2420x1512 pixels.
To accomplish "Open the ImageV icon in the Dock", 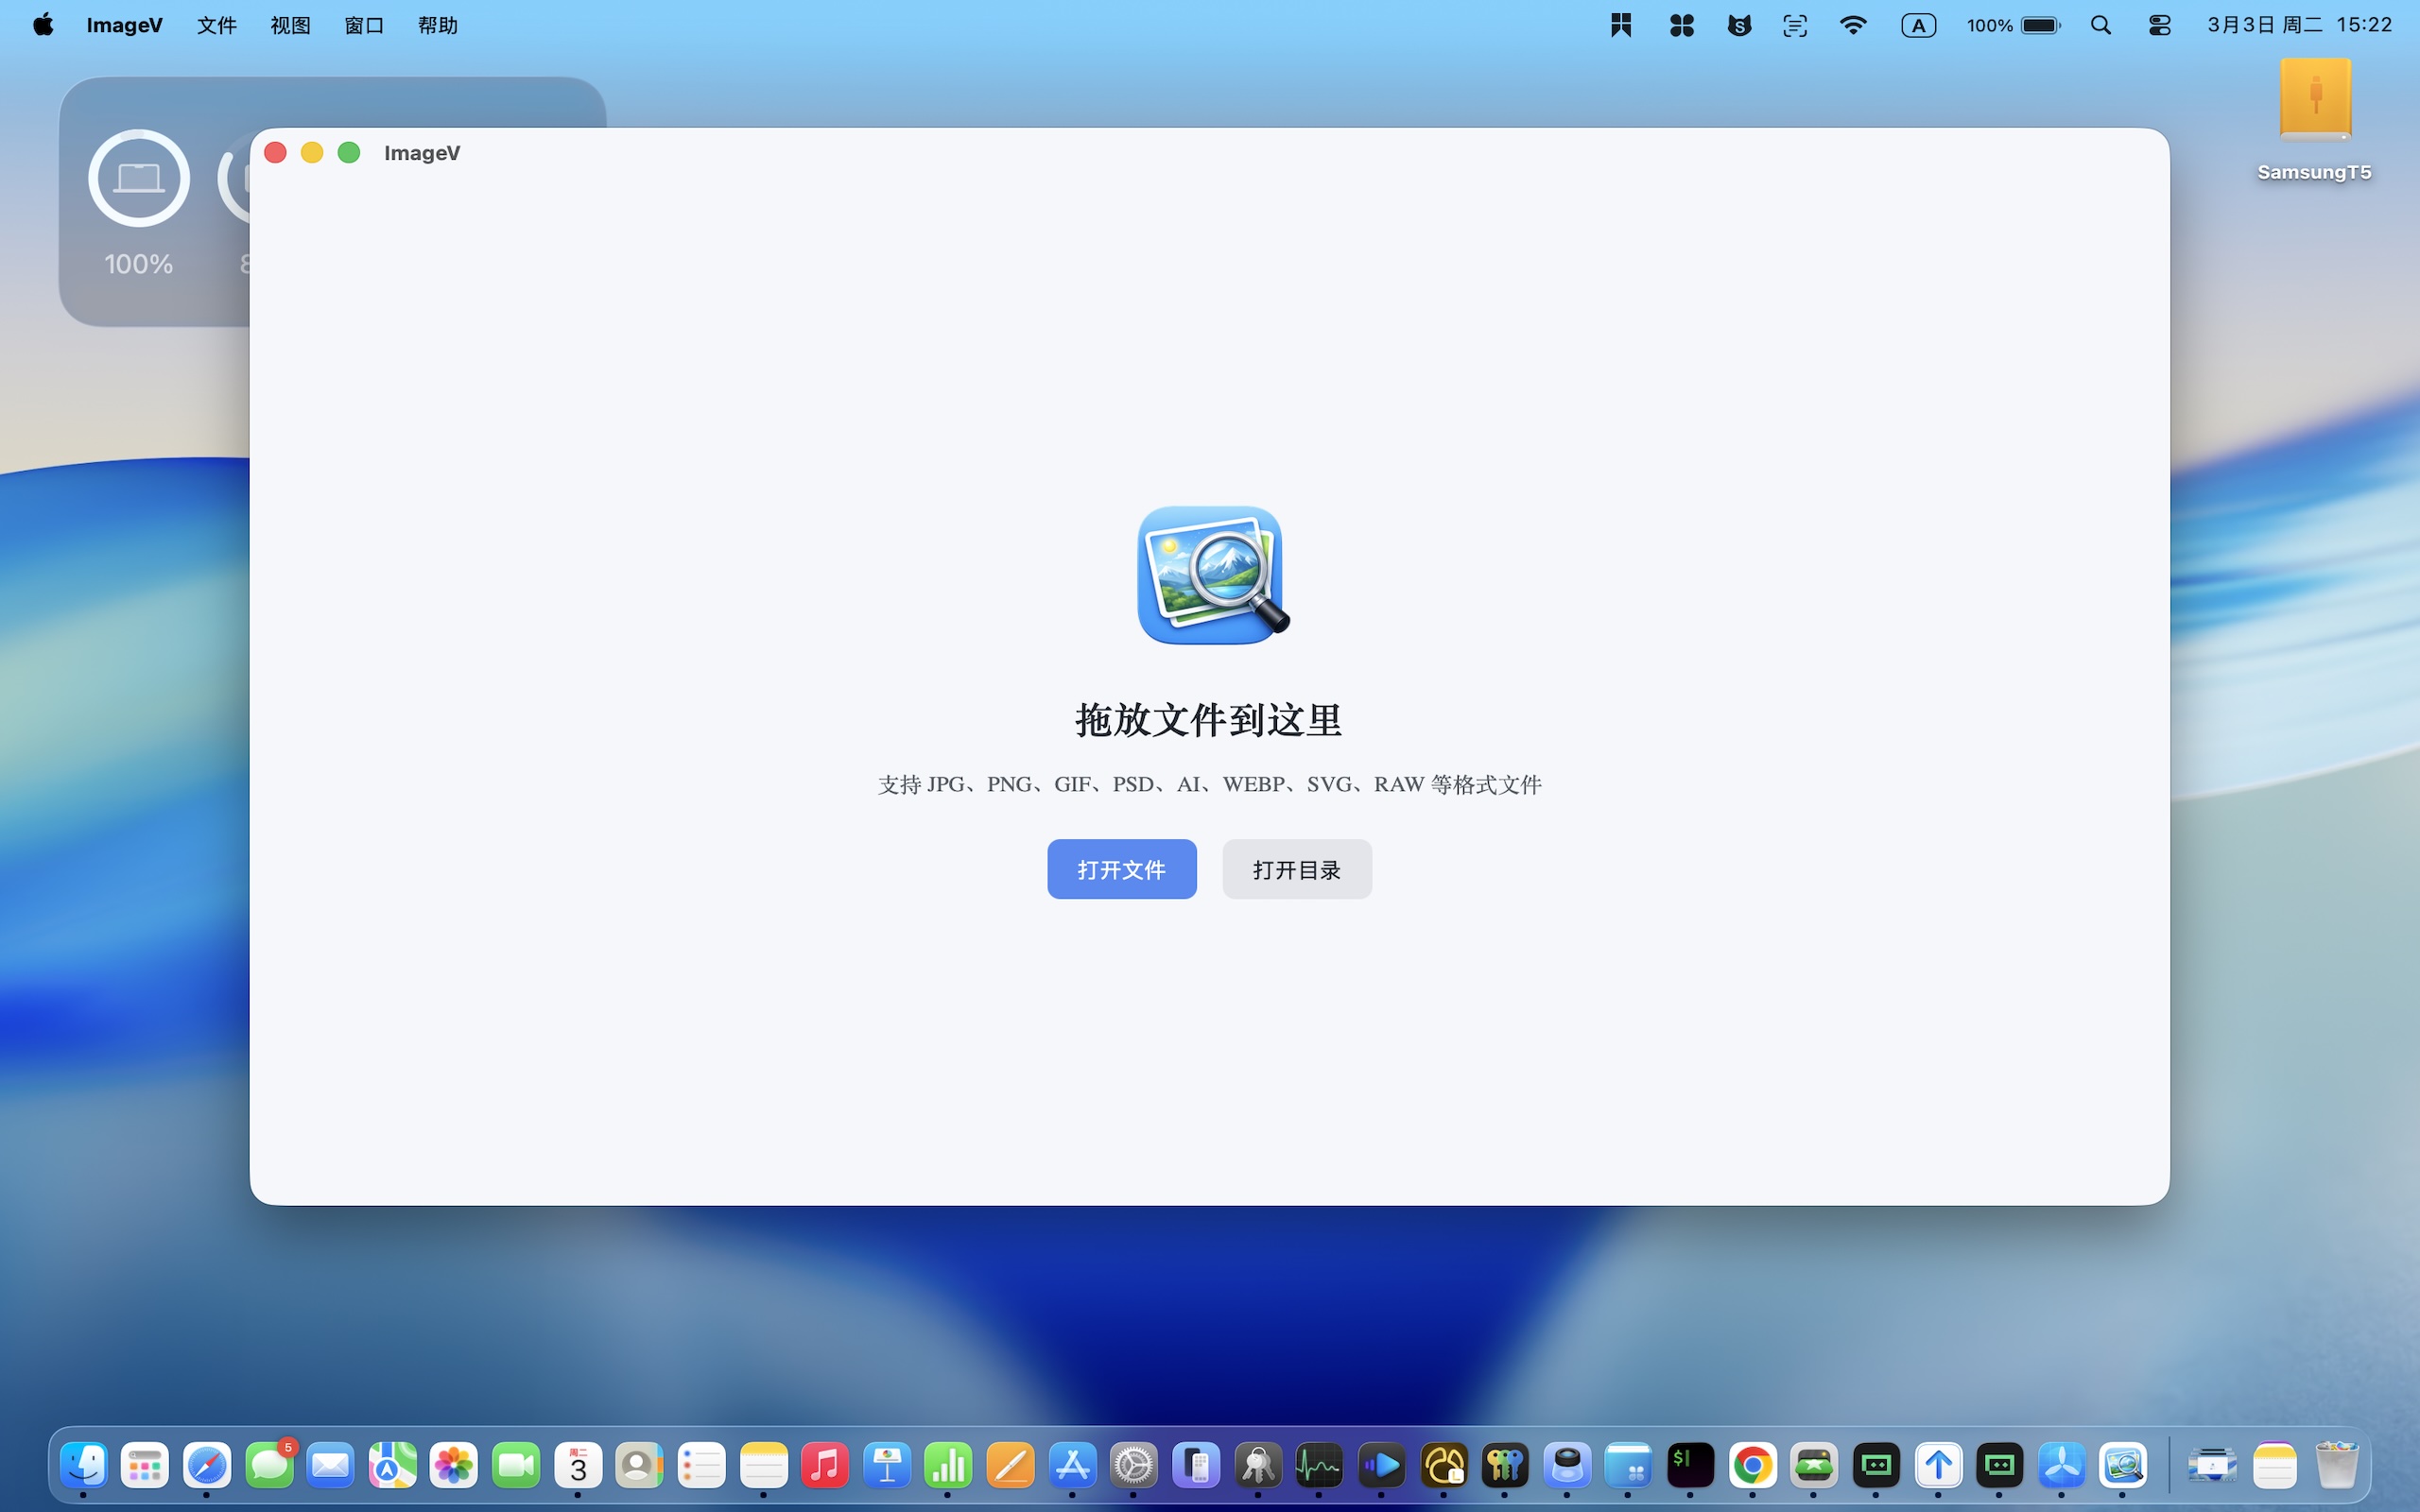I will (x=2122, y=1466).
